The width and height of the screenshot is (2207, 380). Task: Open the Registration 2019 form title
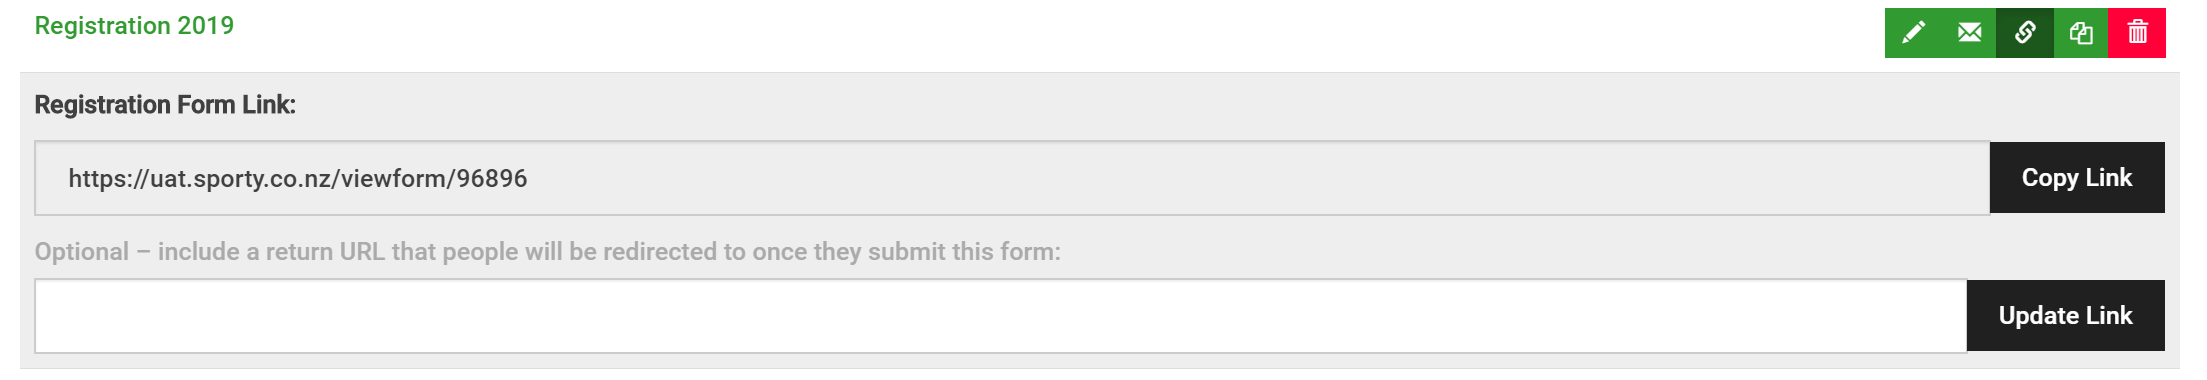click(x=134, y=26)
